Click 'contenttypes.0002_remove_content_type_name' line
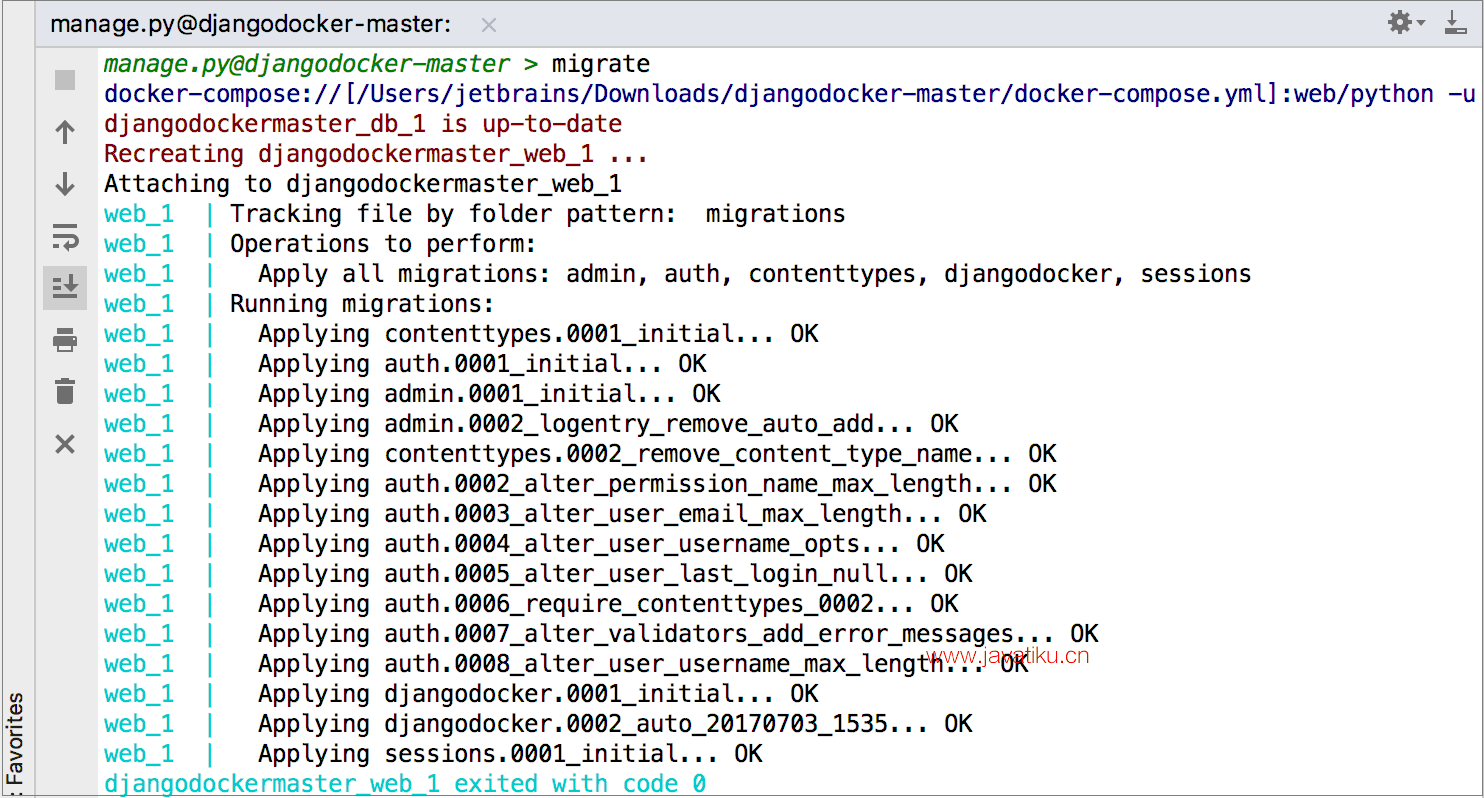 [x=580, y=454]
